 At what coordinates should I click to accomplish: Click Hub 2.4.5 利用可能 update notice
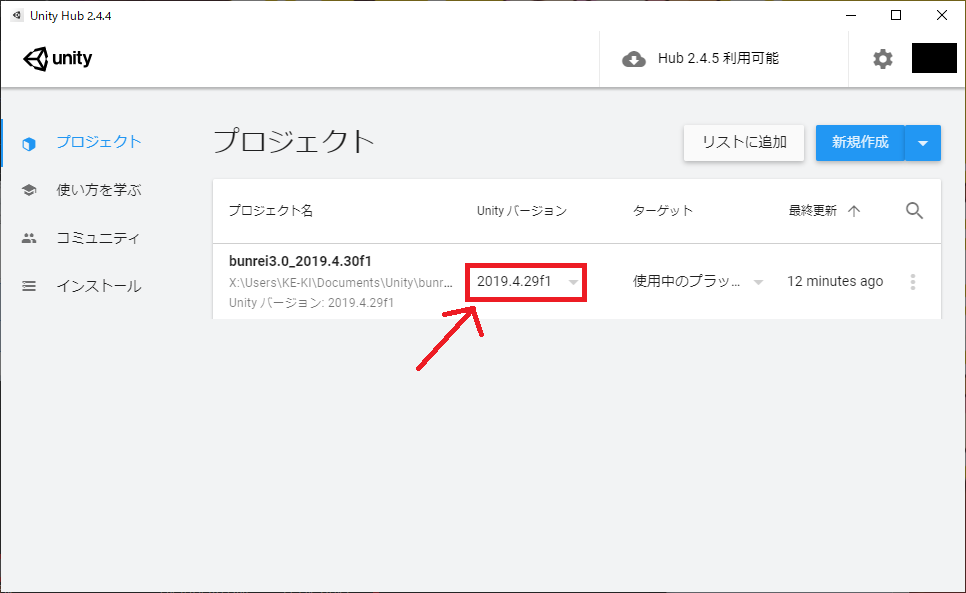point(717,59)
